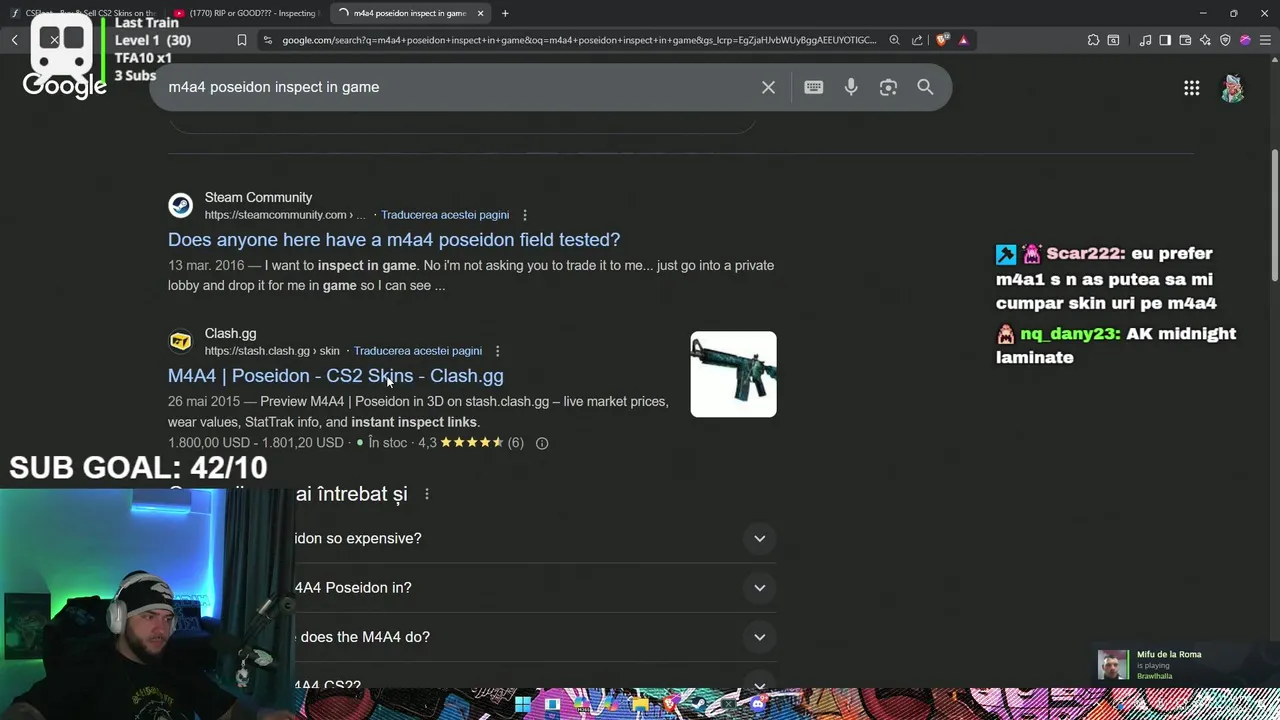Click 'Traducerea acestei pagini' for the Clash.gg result
Viewport: 1280px width, 720px height.
pos(418,351)
